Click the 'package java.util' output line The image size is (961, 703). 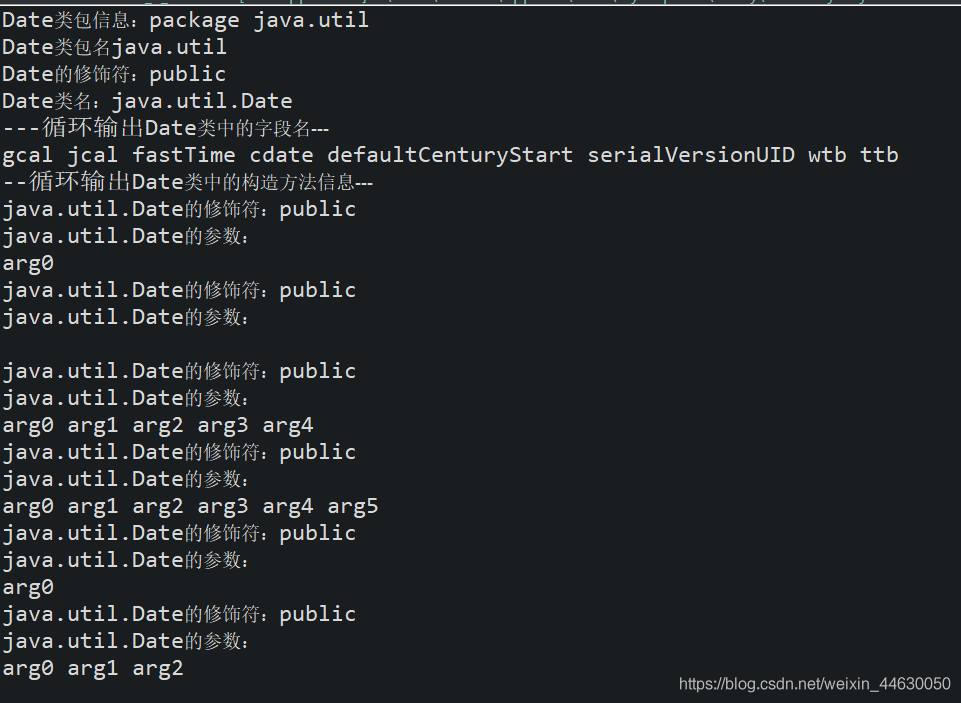[x=185, y=20]
